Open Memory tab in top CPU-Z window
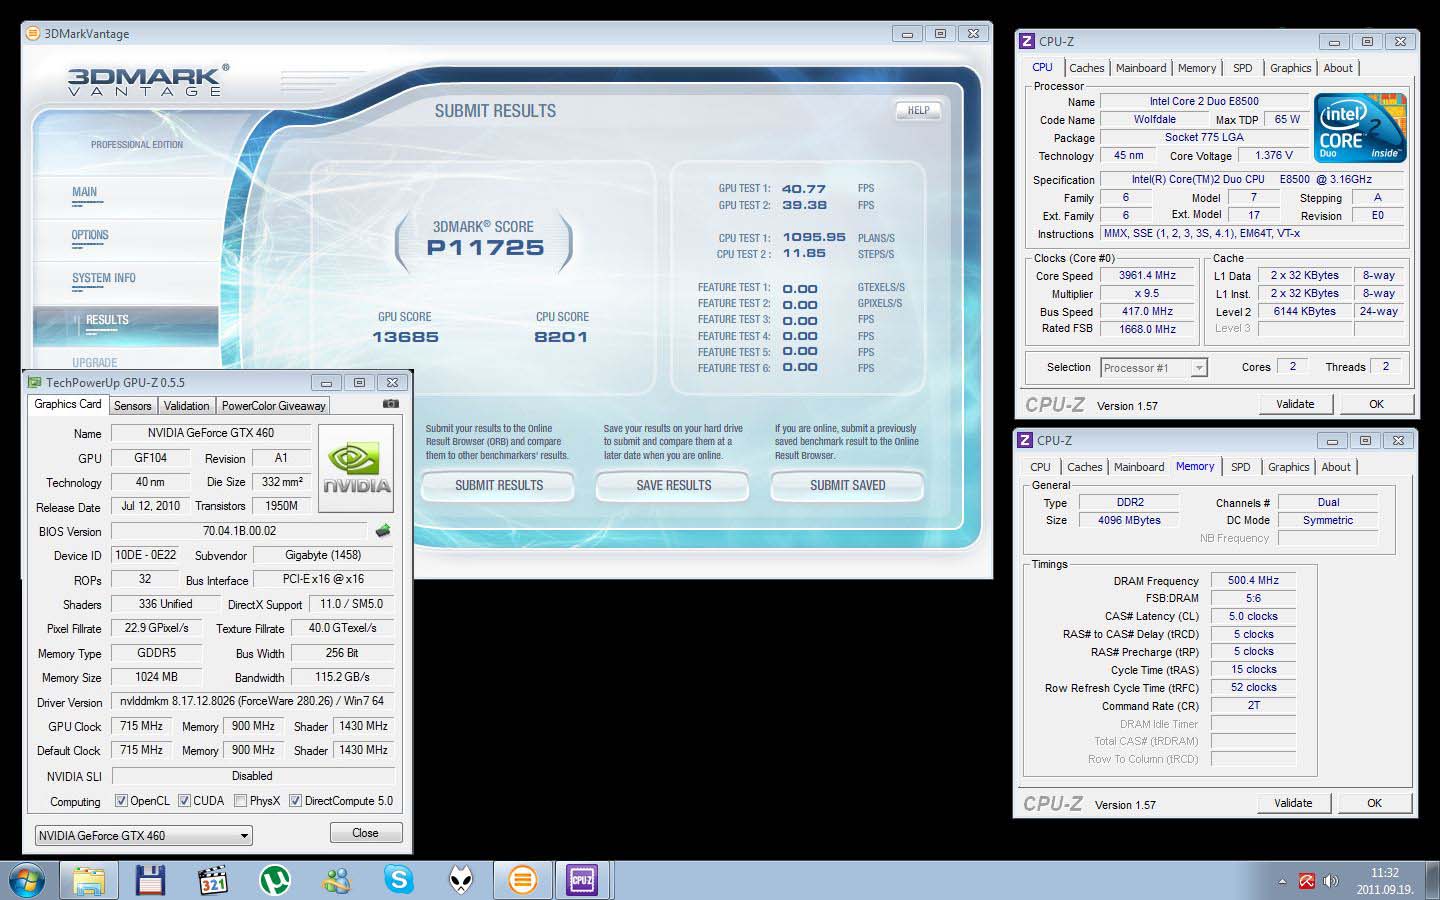1440x900 pixels. [1197, 68]
